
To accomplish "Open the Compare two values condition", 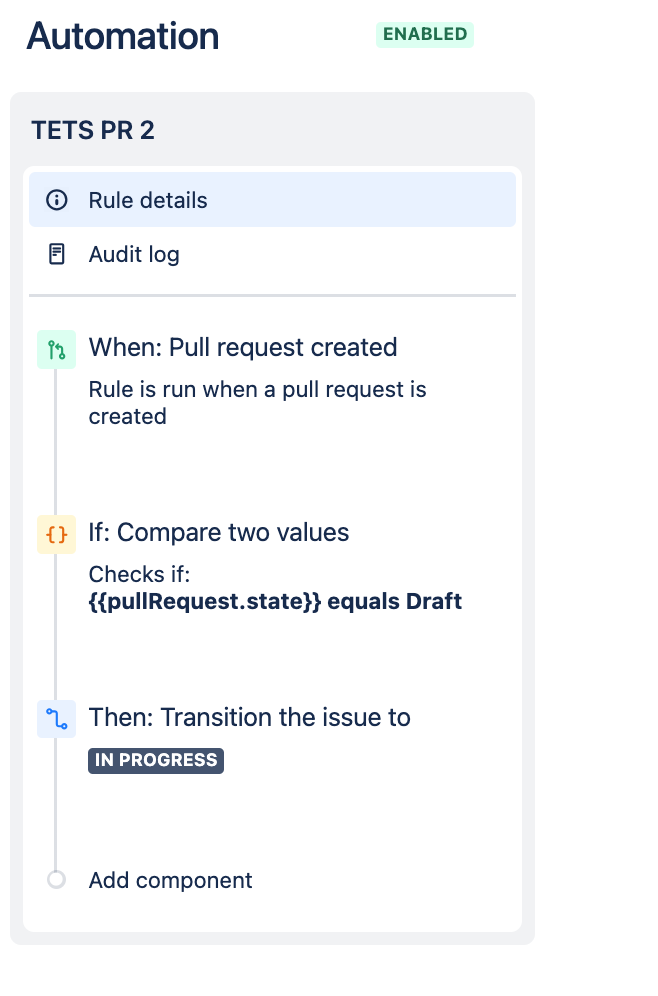I will click(x=219, y=532).
